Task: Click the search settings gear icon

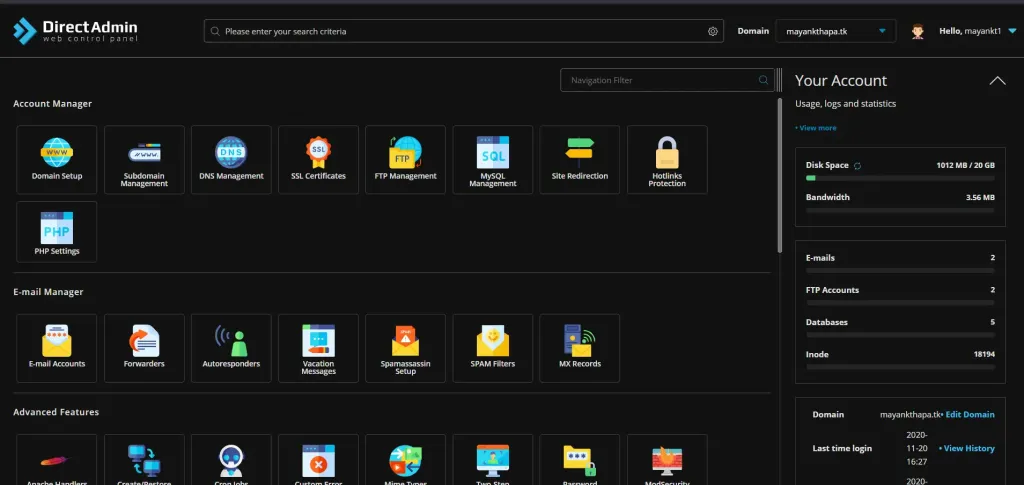Action: point(713,31)
